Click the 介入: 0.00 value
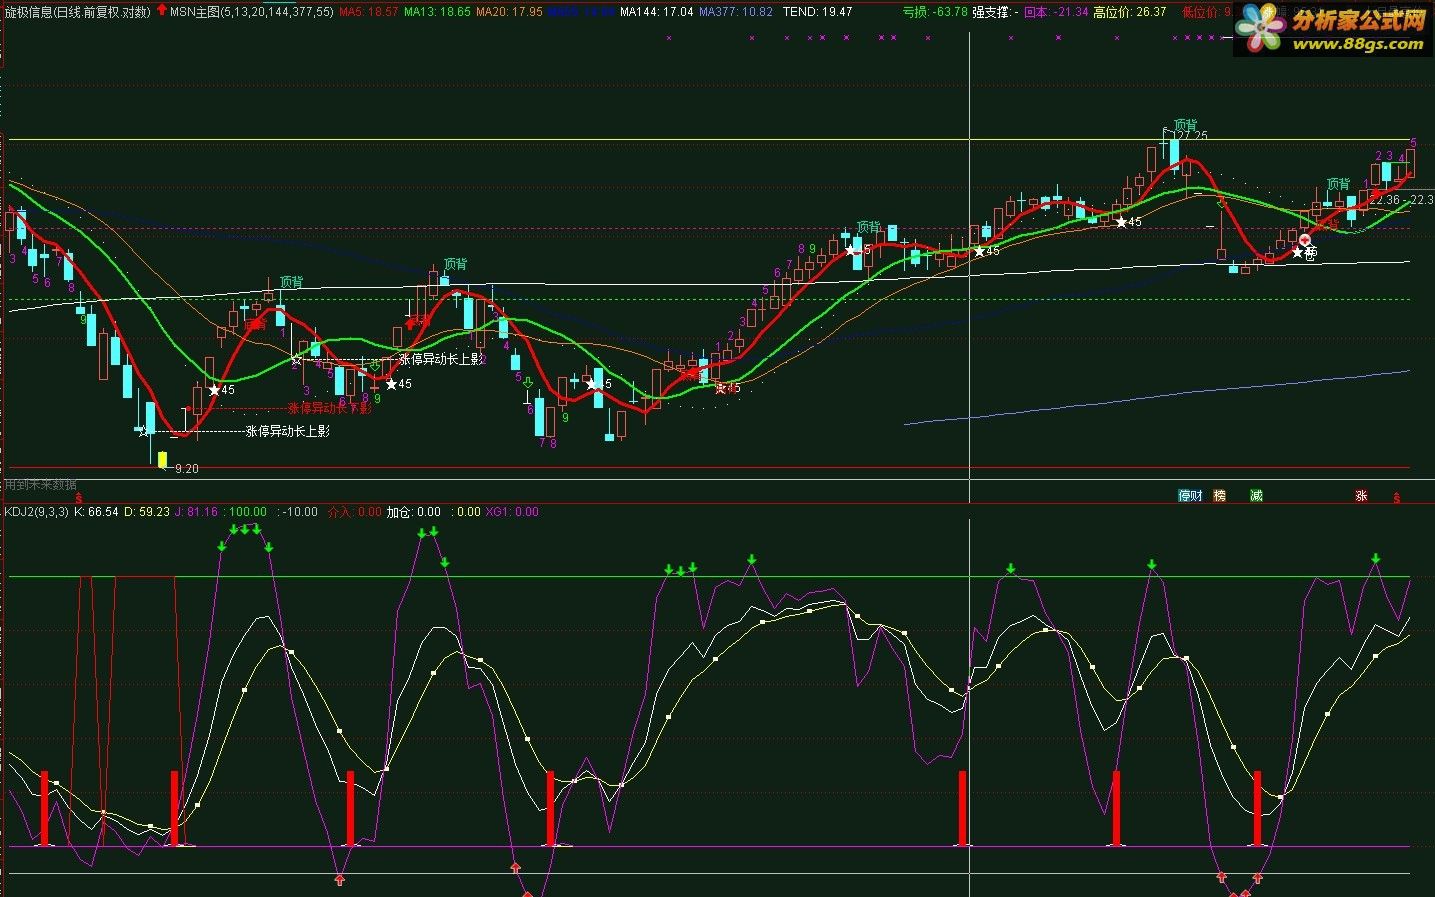This screenshot has height=897, width=1435. point(355,512)
